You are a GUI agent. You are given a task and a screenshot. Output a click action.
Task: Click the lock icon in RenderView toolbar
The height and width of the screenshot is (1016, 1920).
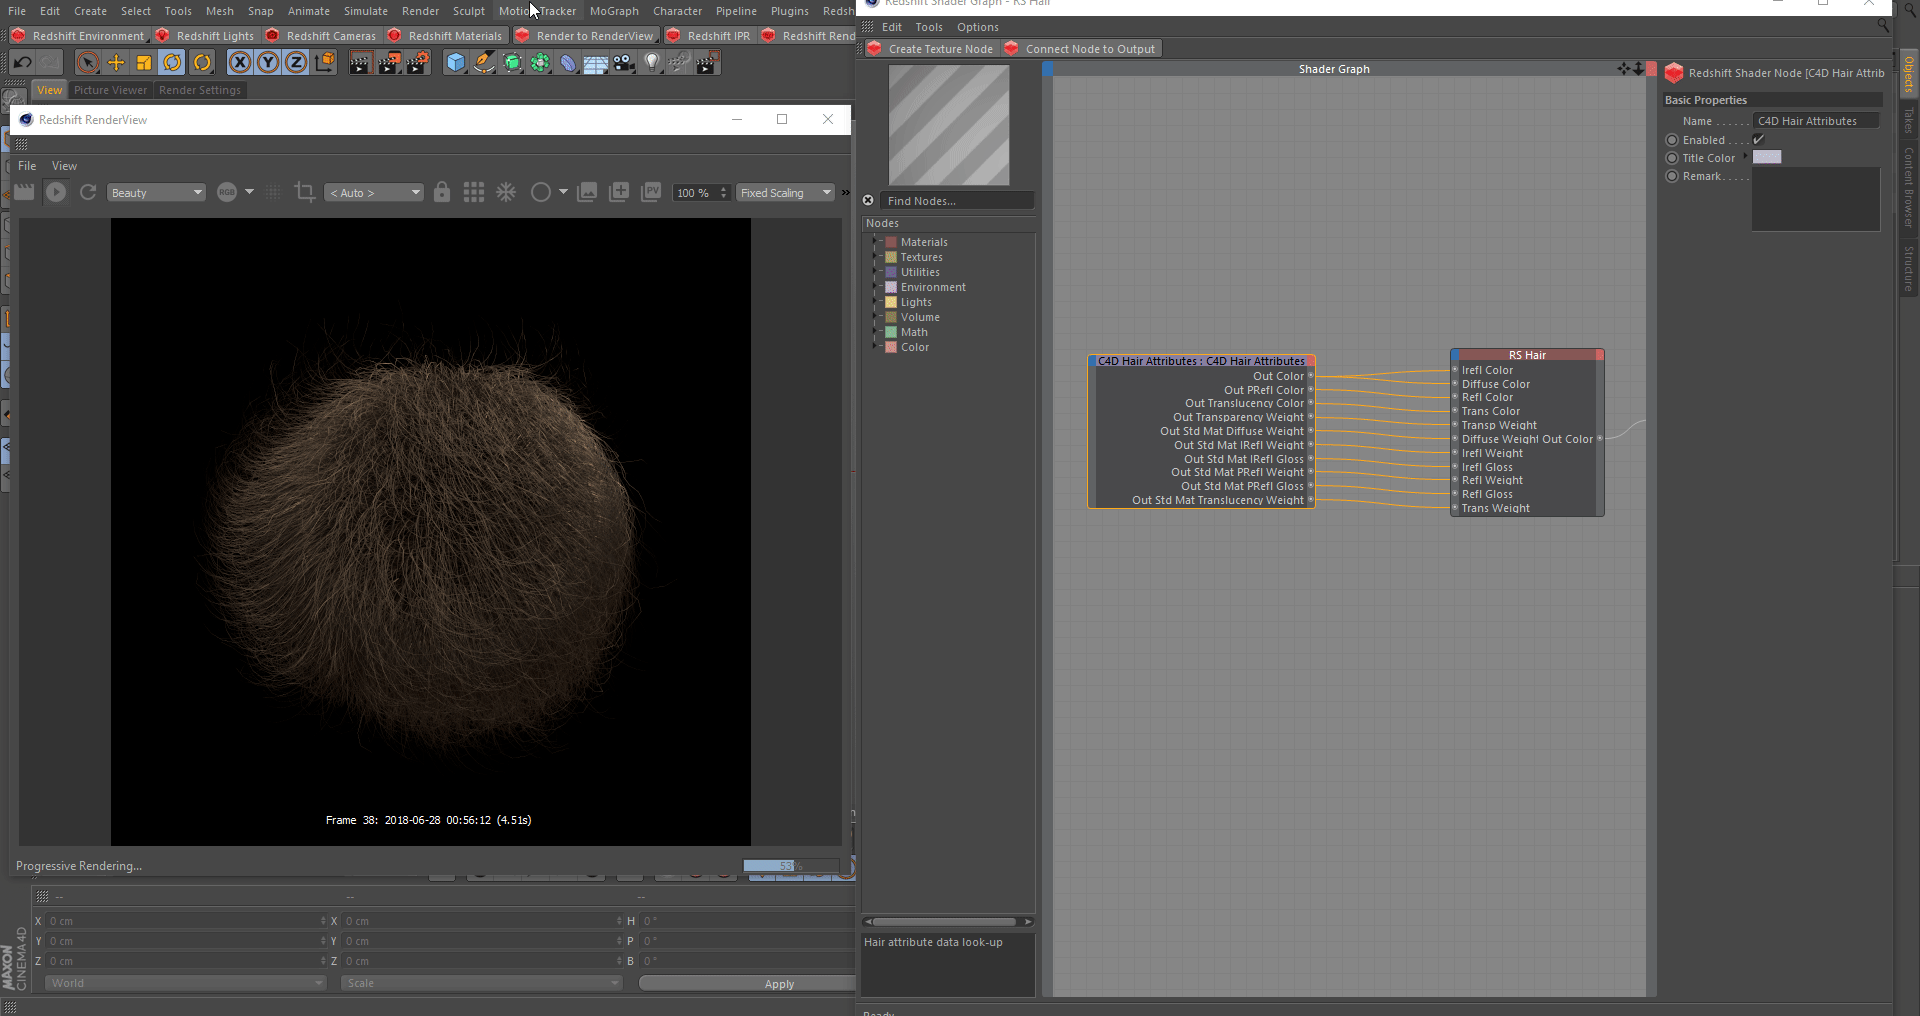click(442, 192)
